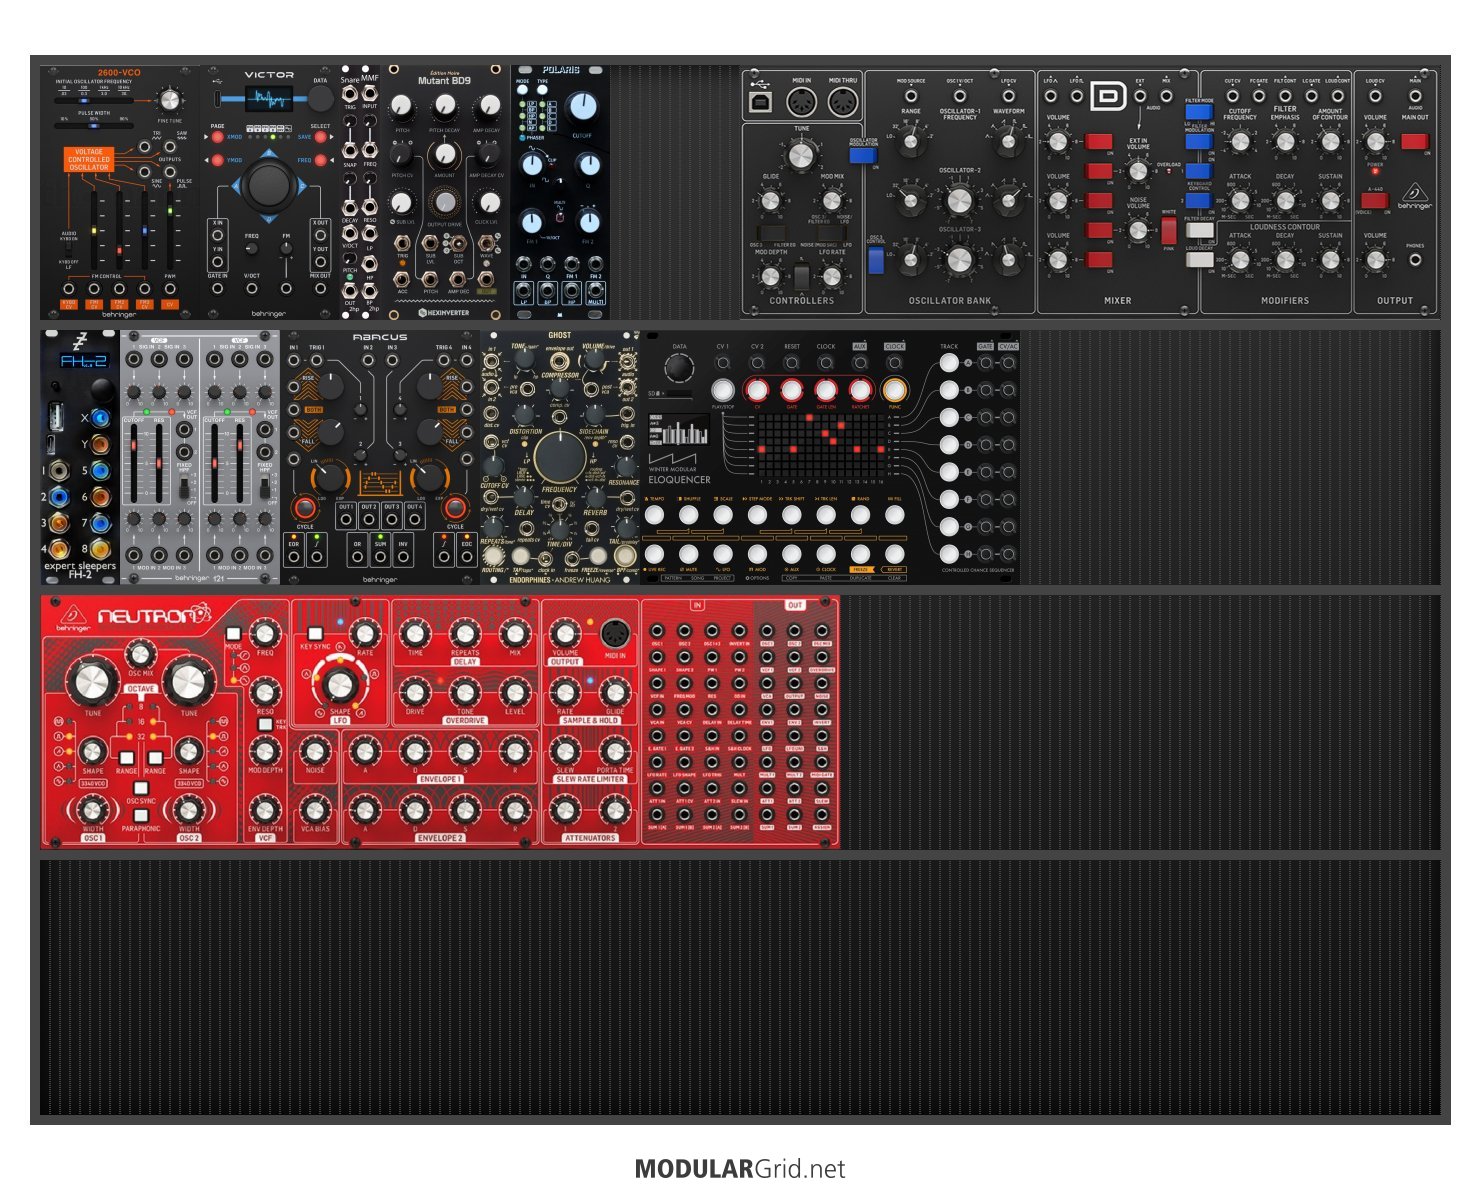Click the MIDI IN socket on the Neutron
This screenshot has height=1190, width=1481.
coord(614,633)
